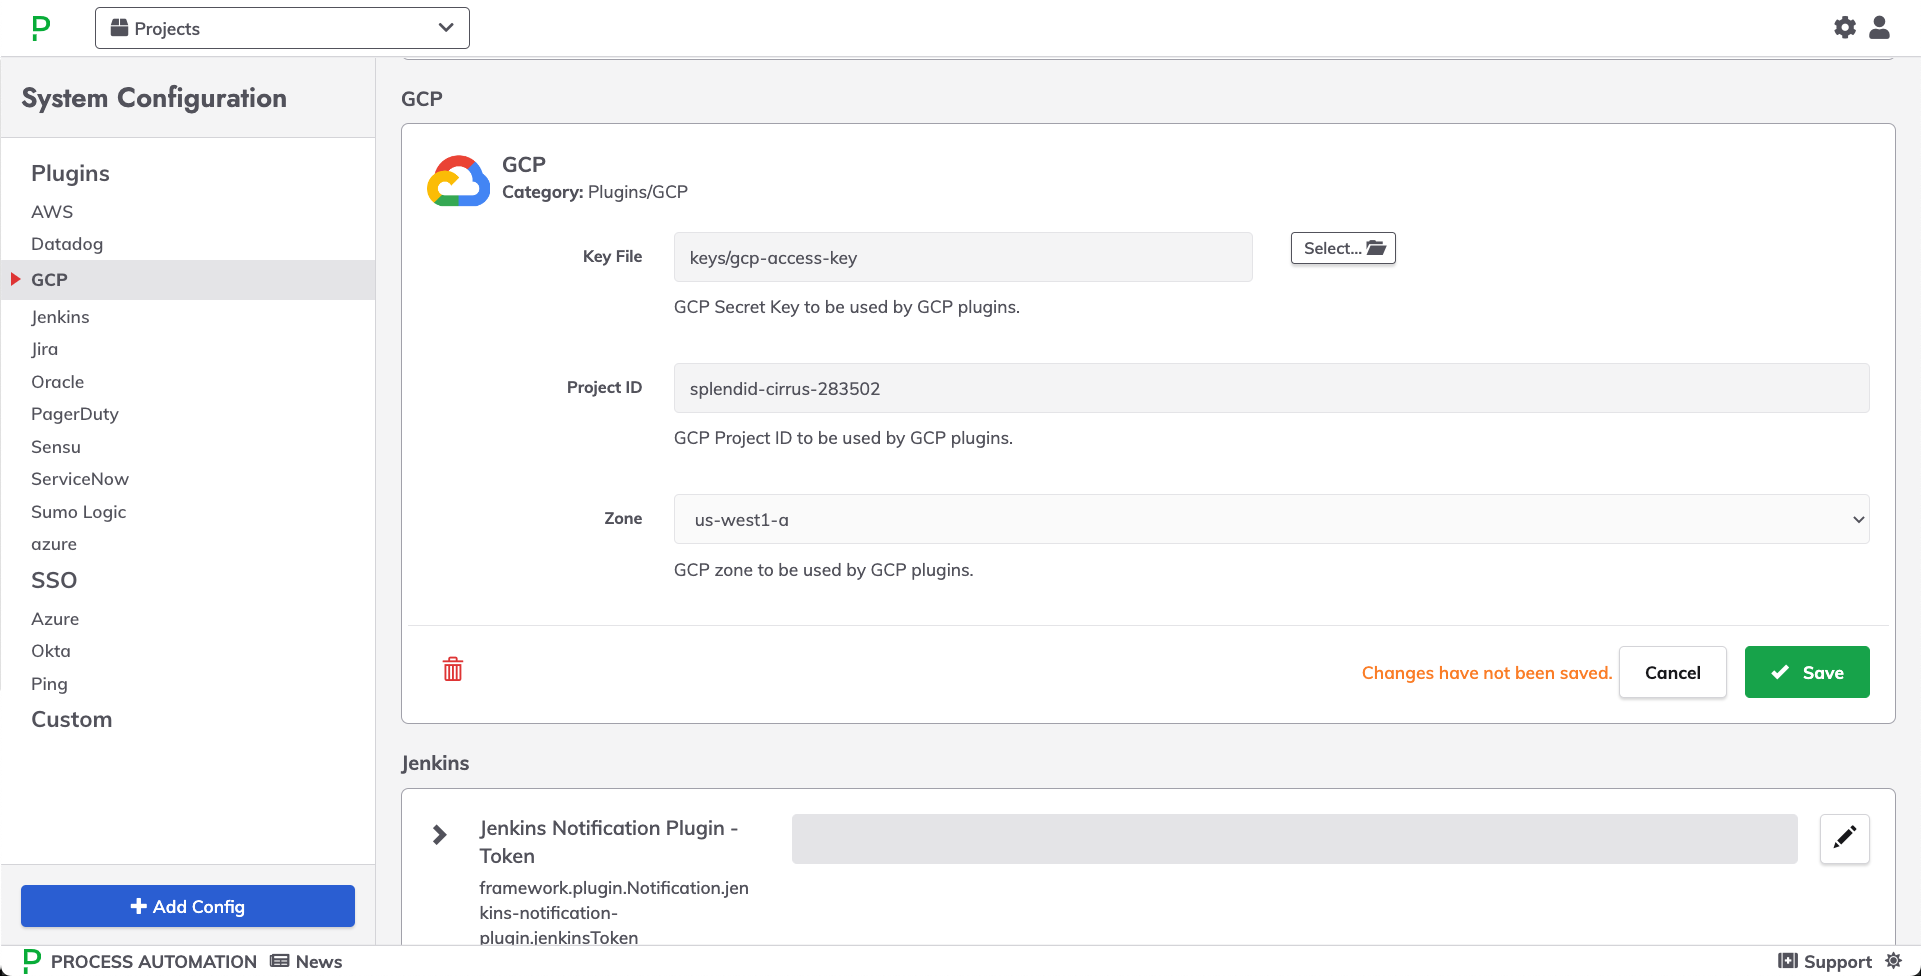Select Azure under SSO
Screen dimensions: 1921x976
[x=55, y=619]
